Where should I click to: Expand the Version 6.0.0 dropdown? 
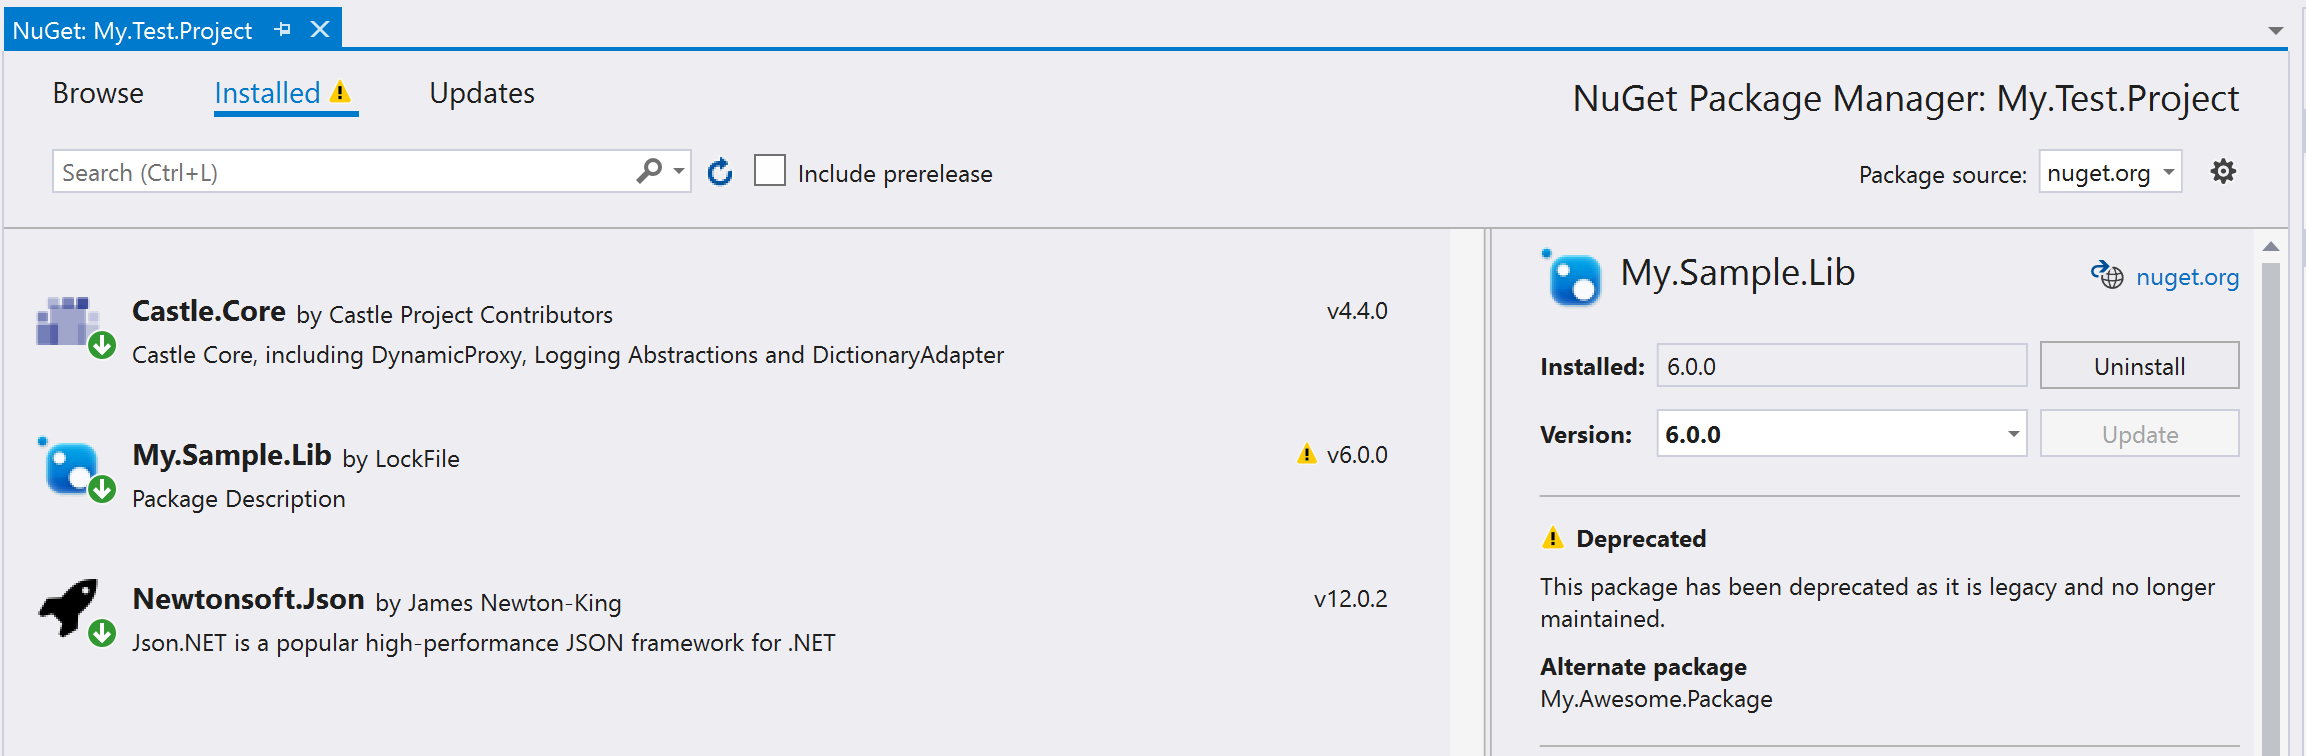[x=2013, y=434]
